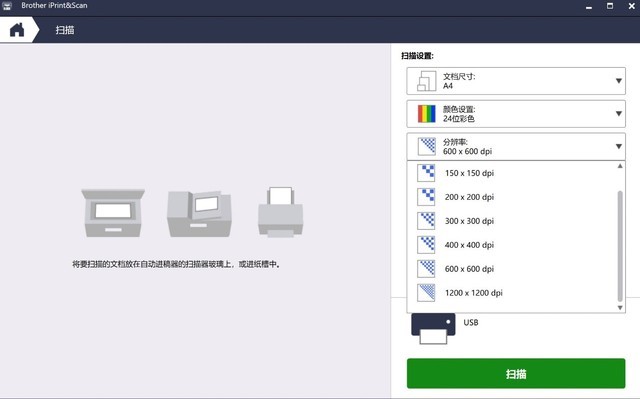Screen dimensions: 640x399
Task: Click the flatbed scanner illustration
Action: pyautogui.click(x=113, y=213)
